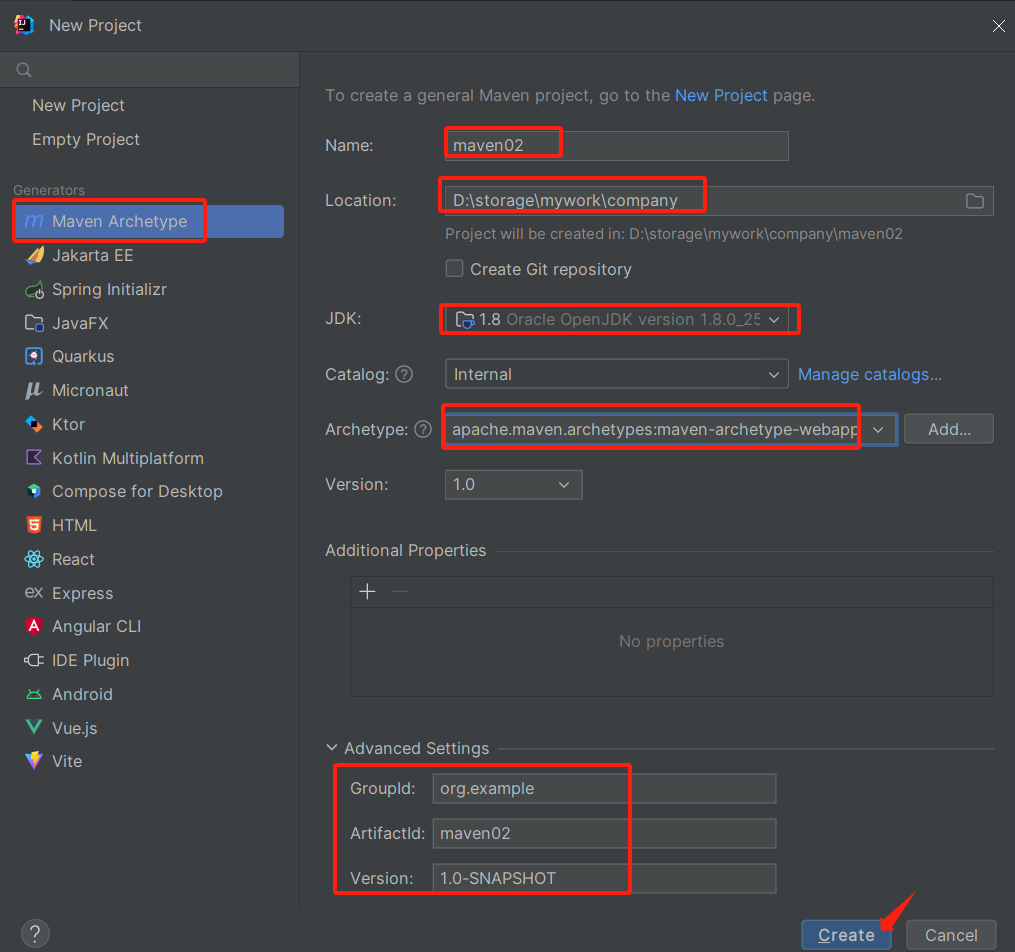The width and height of the screenshot is (1015, 952).
Task: Collapse the Advanced Settings section
Action: tap(331, 747)
